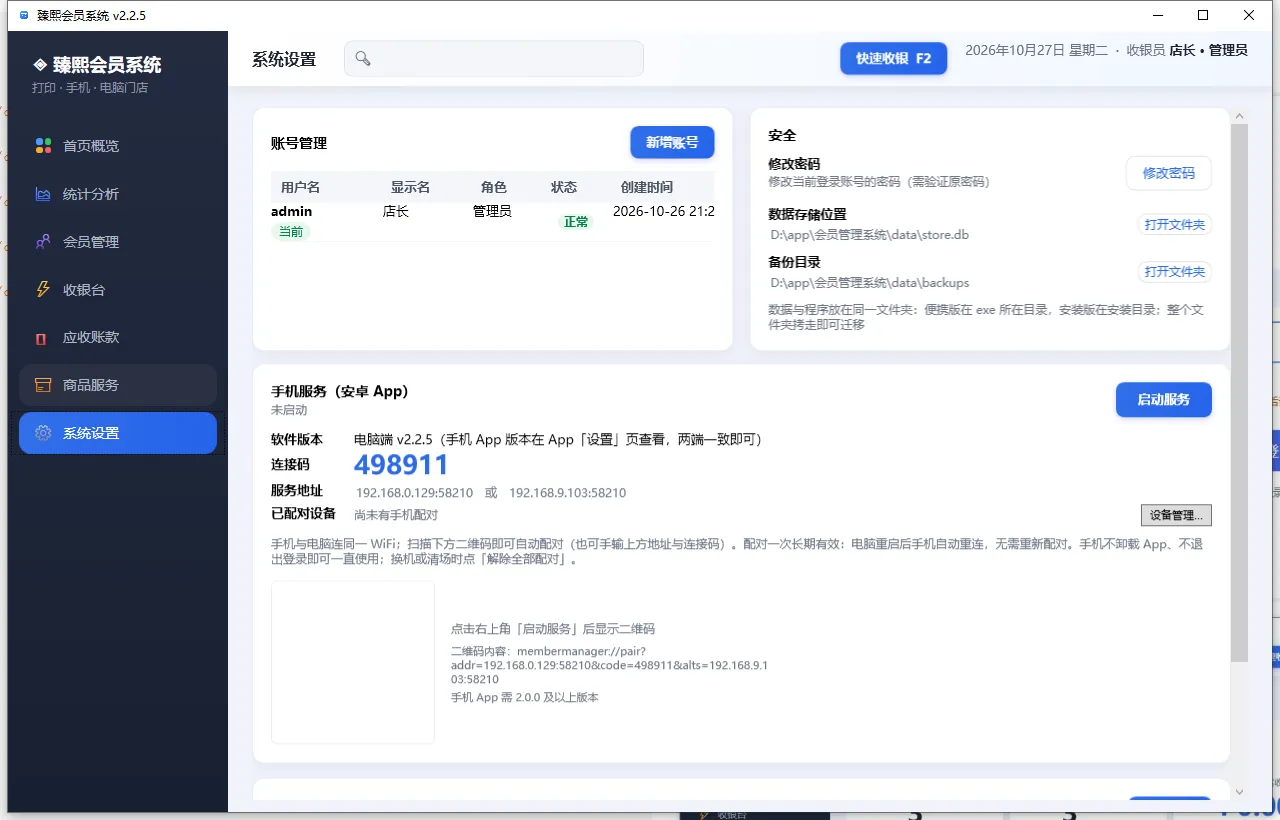Click 快速收银 F2 button
Screen dimensions: 1280x820
[893, 58]
